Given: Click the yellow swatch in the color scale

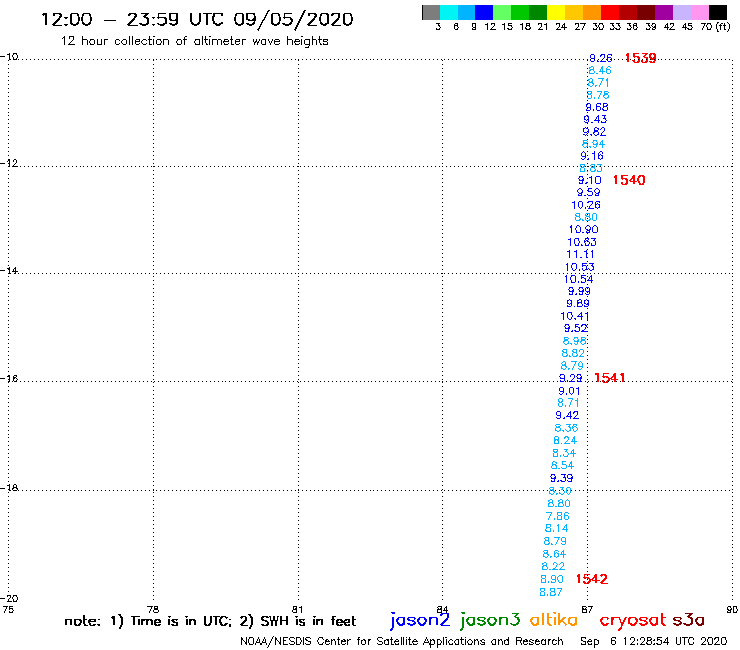Looking at the screenshot, I should (x=556, y=12).
